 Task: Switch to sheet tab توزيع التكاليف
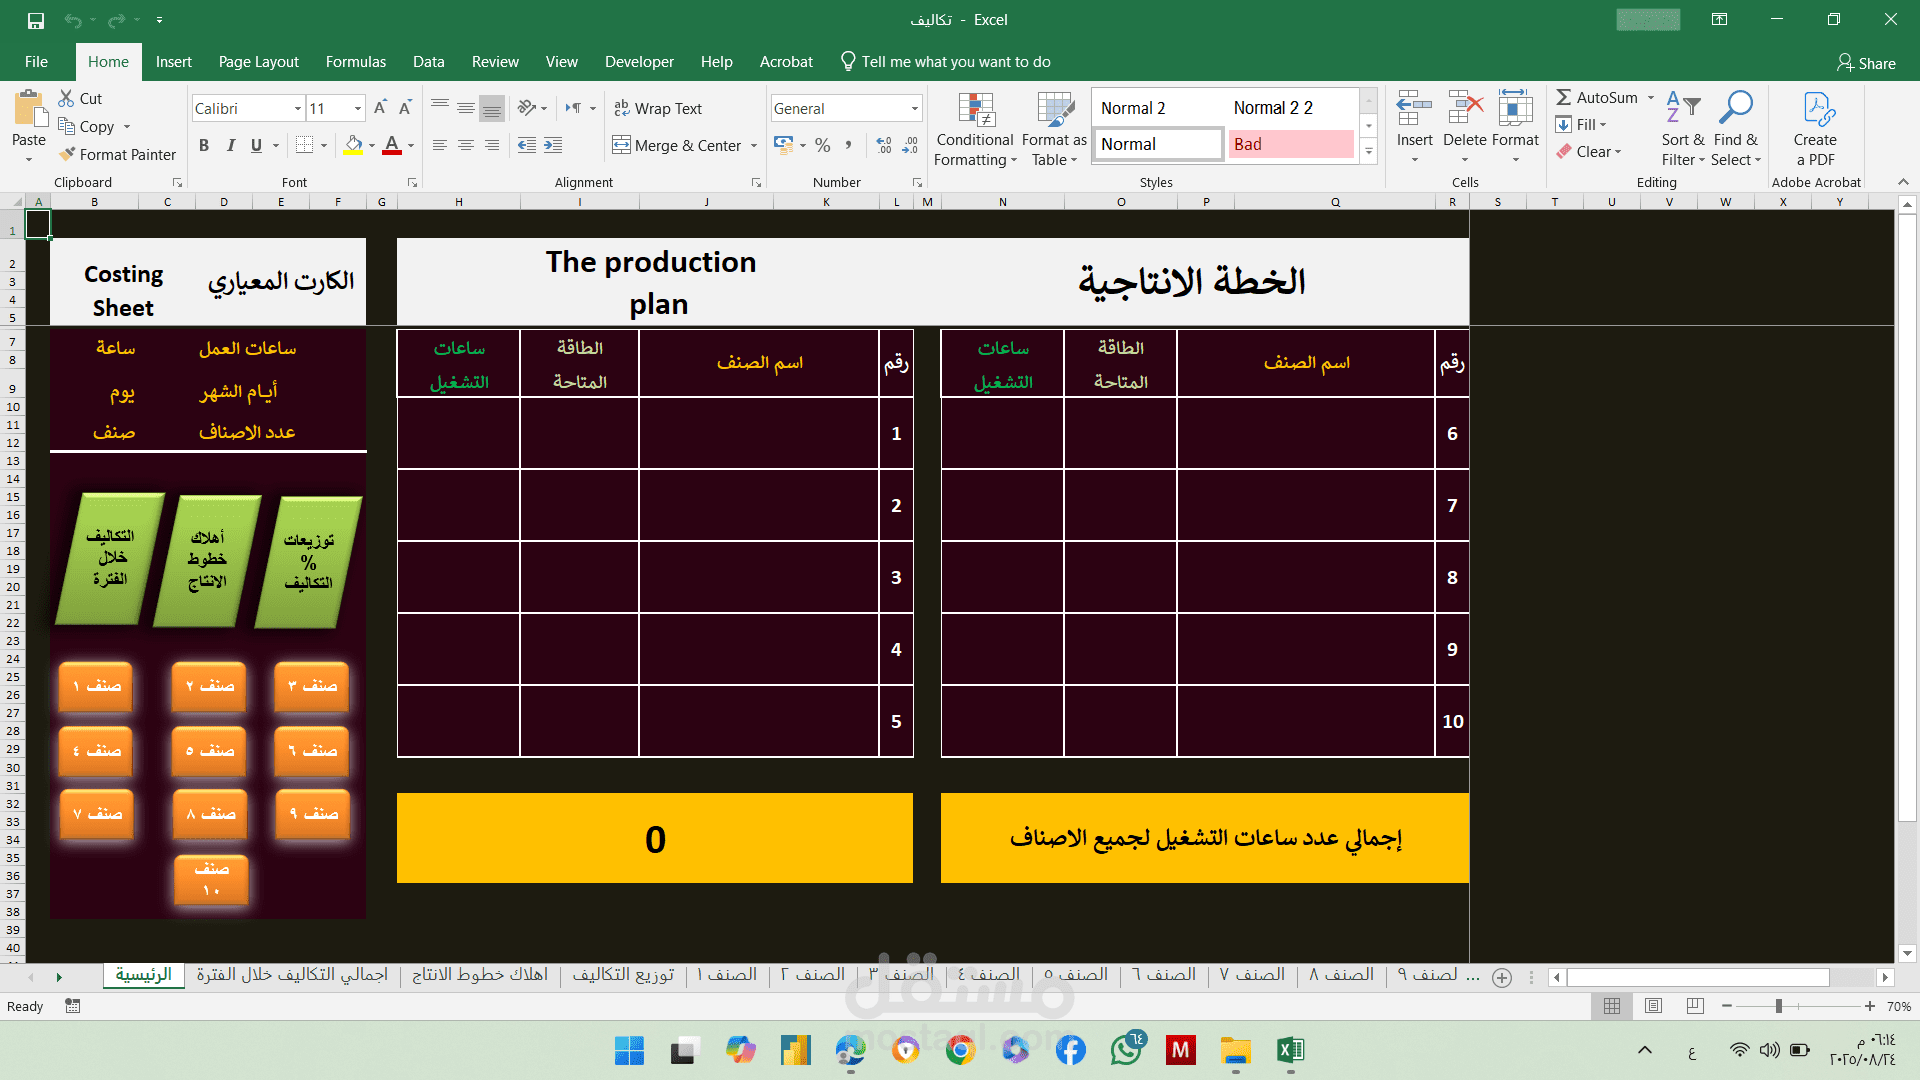(x=623, y=974)
